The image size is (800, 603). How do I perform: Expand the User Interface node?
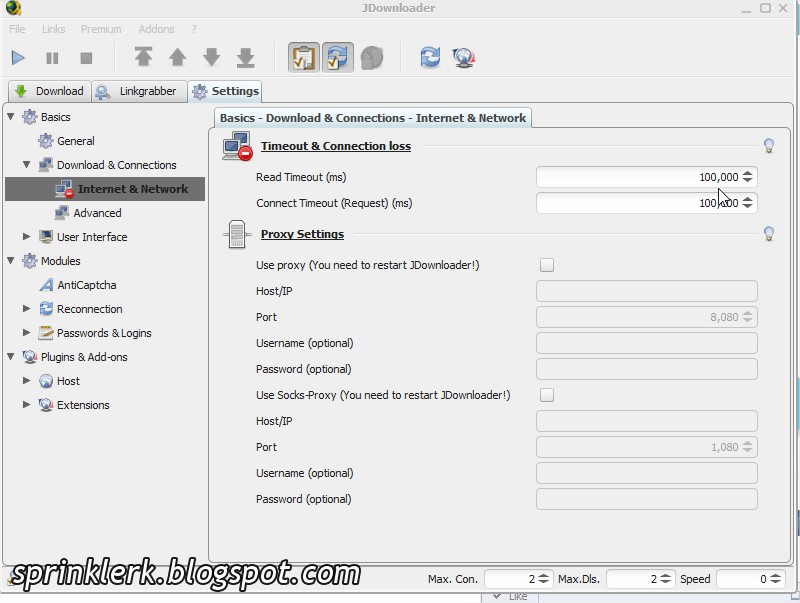click(x=27, y=237)
